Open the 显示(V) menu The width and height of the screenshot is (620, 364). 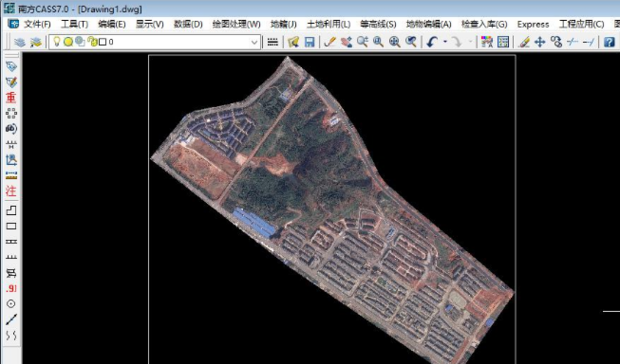149,25
